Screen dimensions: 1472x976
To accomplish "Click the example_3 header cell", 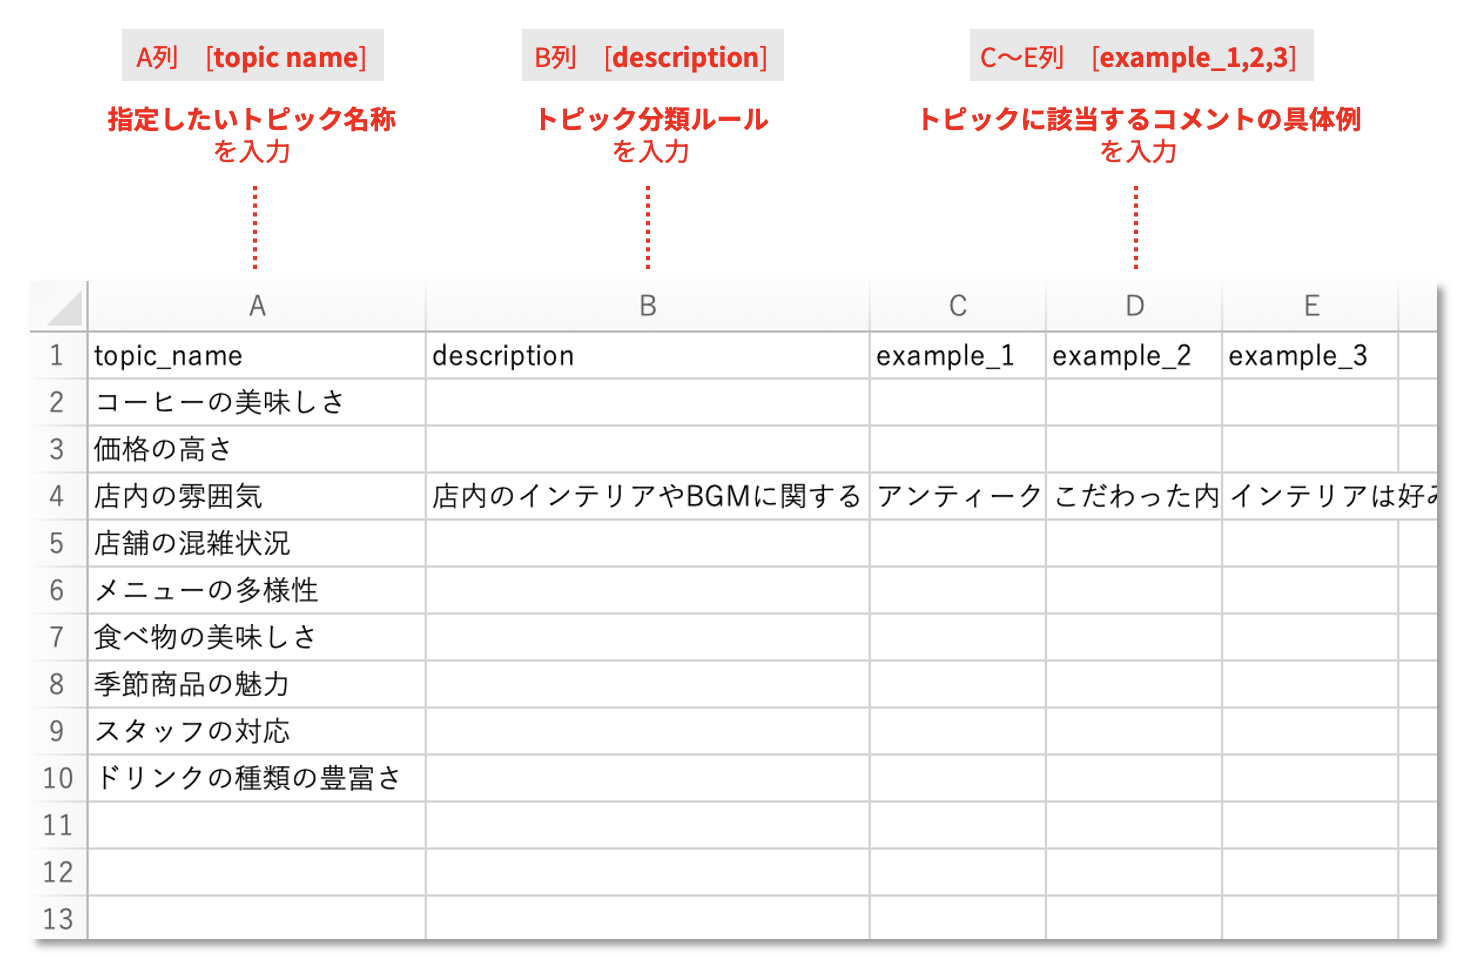I will (1311, 355).
